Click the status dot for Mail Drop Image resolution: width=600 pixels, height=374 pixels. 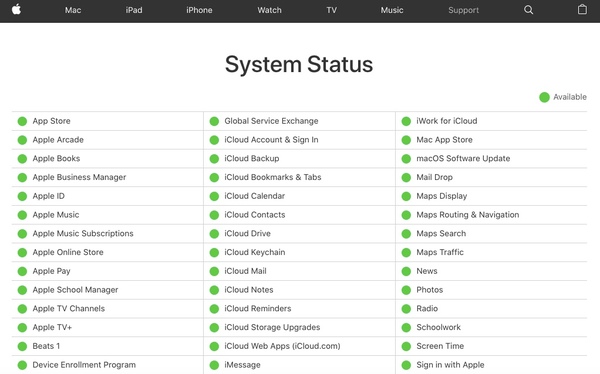(406, 178)
